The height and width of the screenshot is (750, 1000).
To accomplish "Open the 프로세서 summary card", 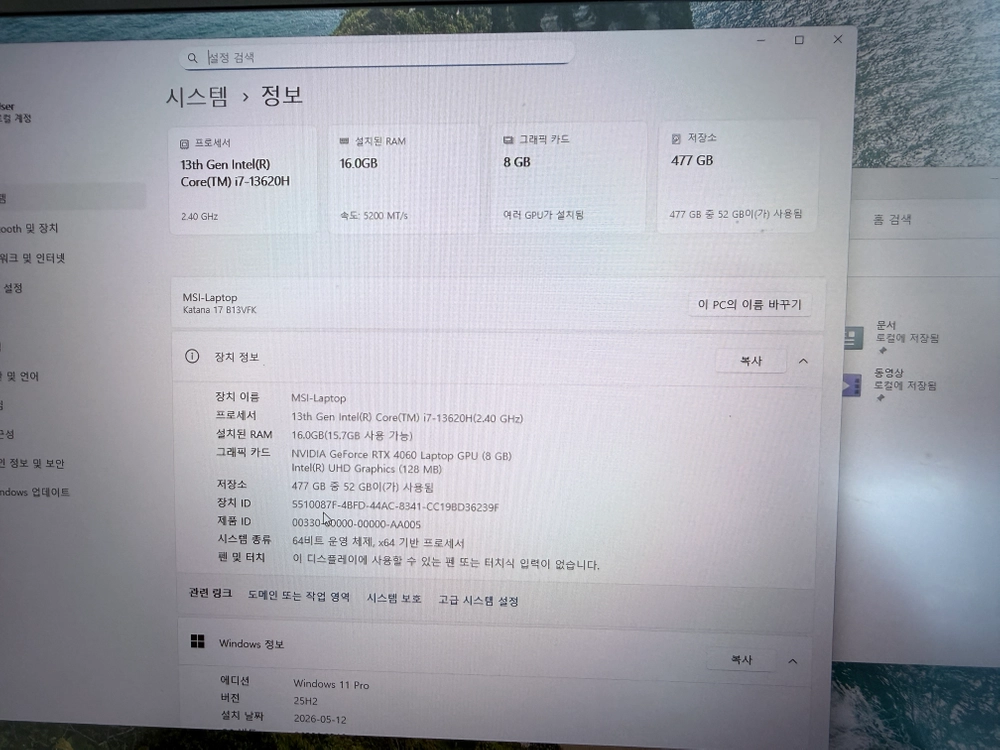I will point(243,180).
